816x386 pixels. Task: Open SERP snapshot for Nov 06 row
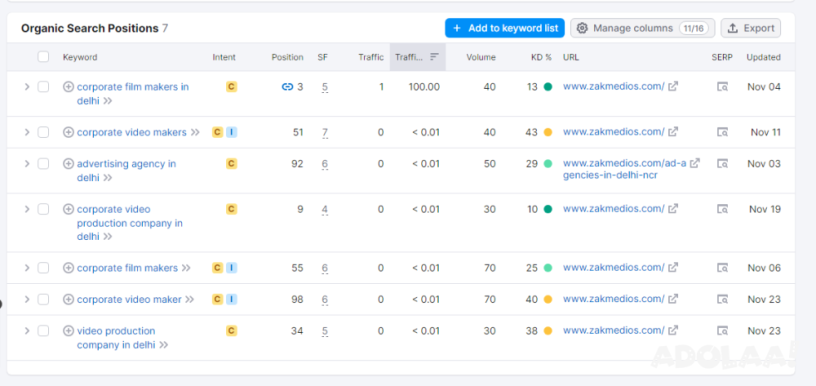(x=722, y=268)
